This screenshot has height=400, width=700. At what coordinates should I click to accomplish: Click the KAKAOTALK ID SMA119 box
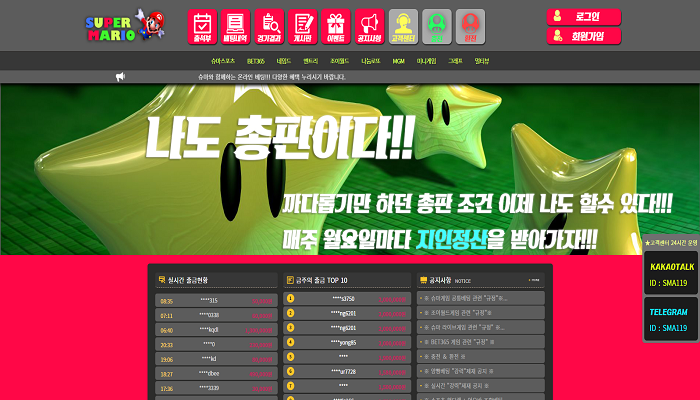(x=671, y=272)
